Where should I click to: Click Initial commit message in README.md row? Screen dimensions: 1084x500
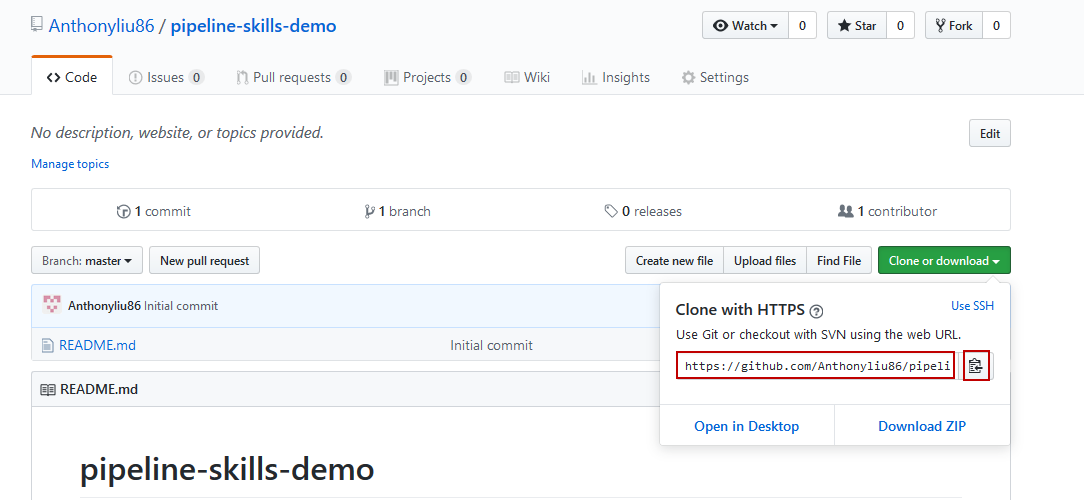click(492, 345)
